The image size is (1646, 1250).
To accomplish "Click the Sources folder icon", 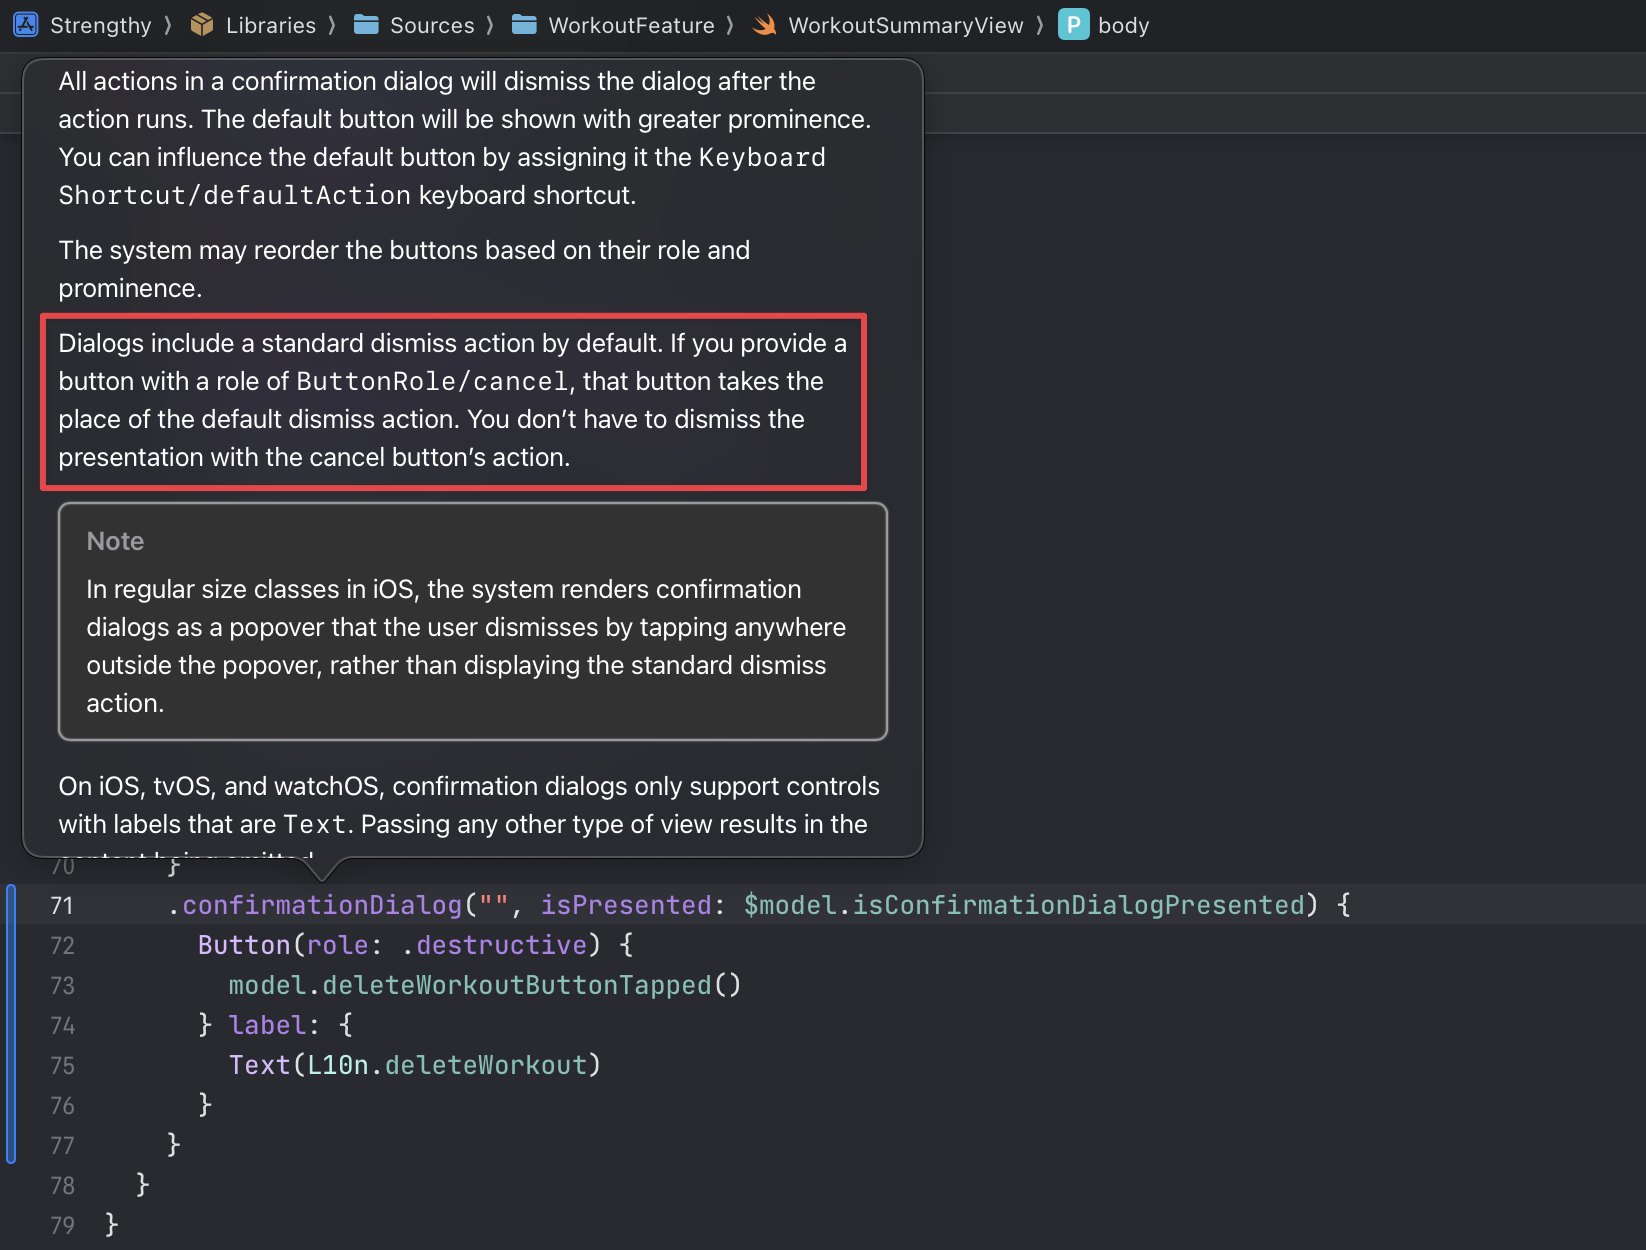I will [366, 25].
